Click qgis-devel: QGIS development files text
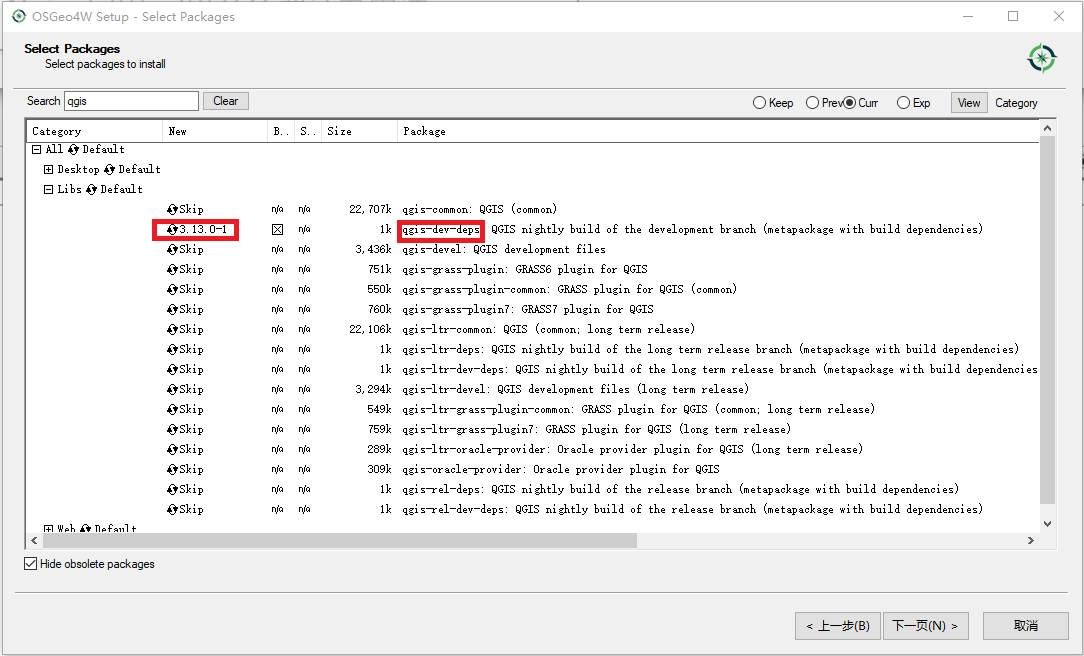Image resolution: width=1084 pixels, height=656 pixels. (504, 250)
